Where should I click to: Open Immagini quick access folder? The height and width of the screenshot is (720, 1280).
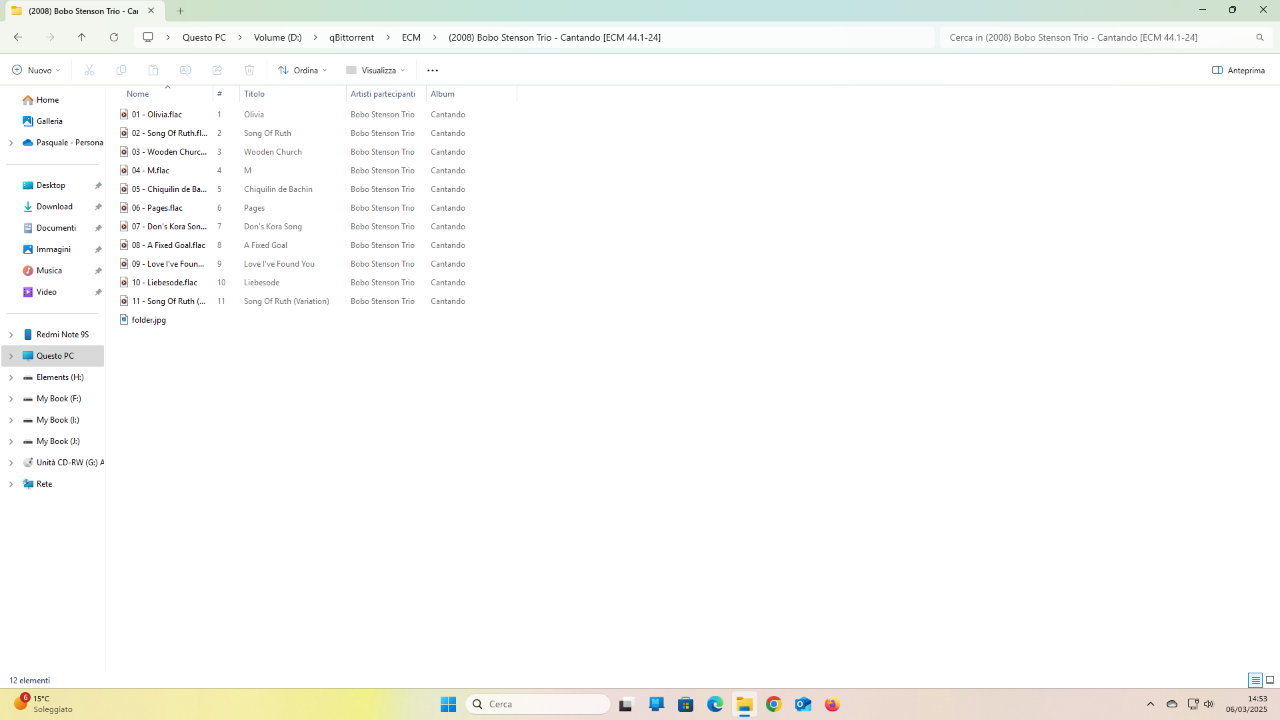[53, 249]
